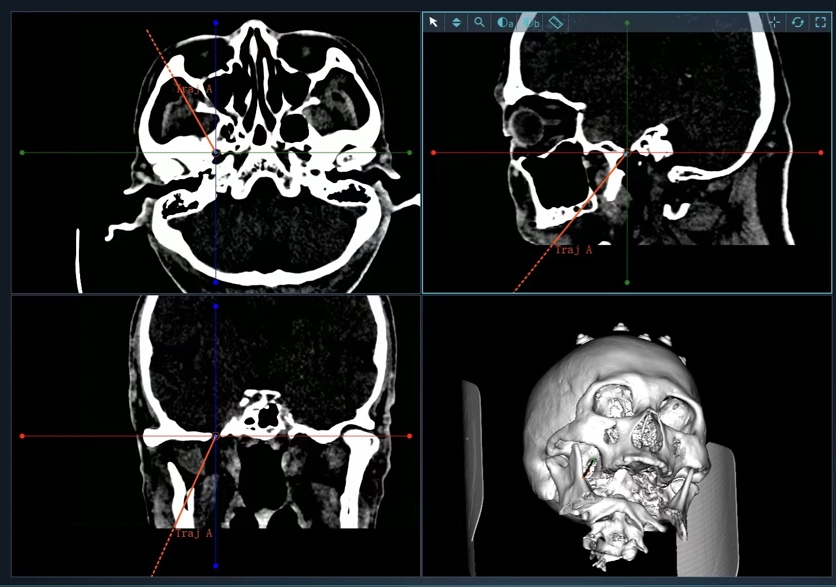This screenshot has height=587, width=836.
Task: Select contrast preset 'b' tool
Action: [531, 22]
